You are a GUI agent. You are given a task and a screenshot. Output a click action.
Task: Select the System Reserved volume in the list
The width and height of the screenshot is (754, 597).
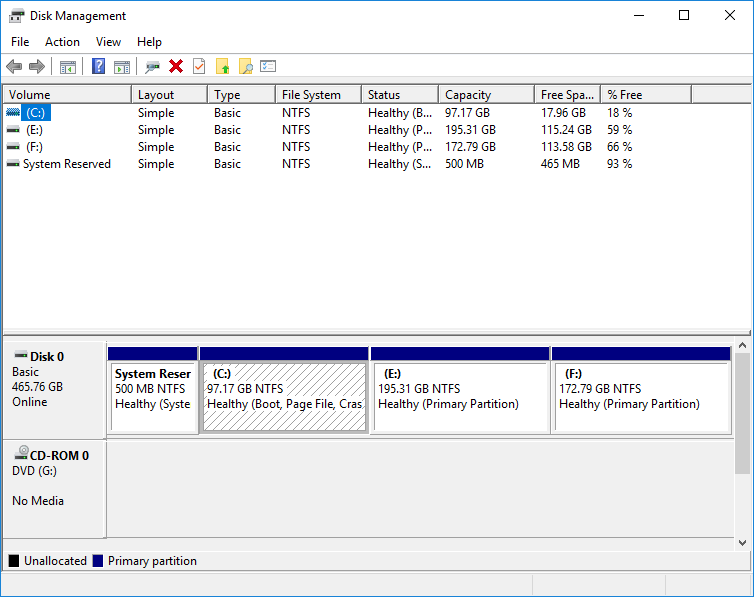66,164
